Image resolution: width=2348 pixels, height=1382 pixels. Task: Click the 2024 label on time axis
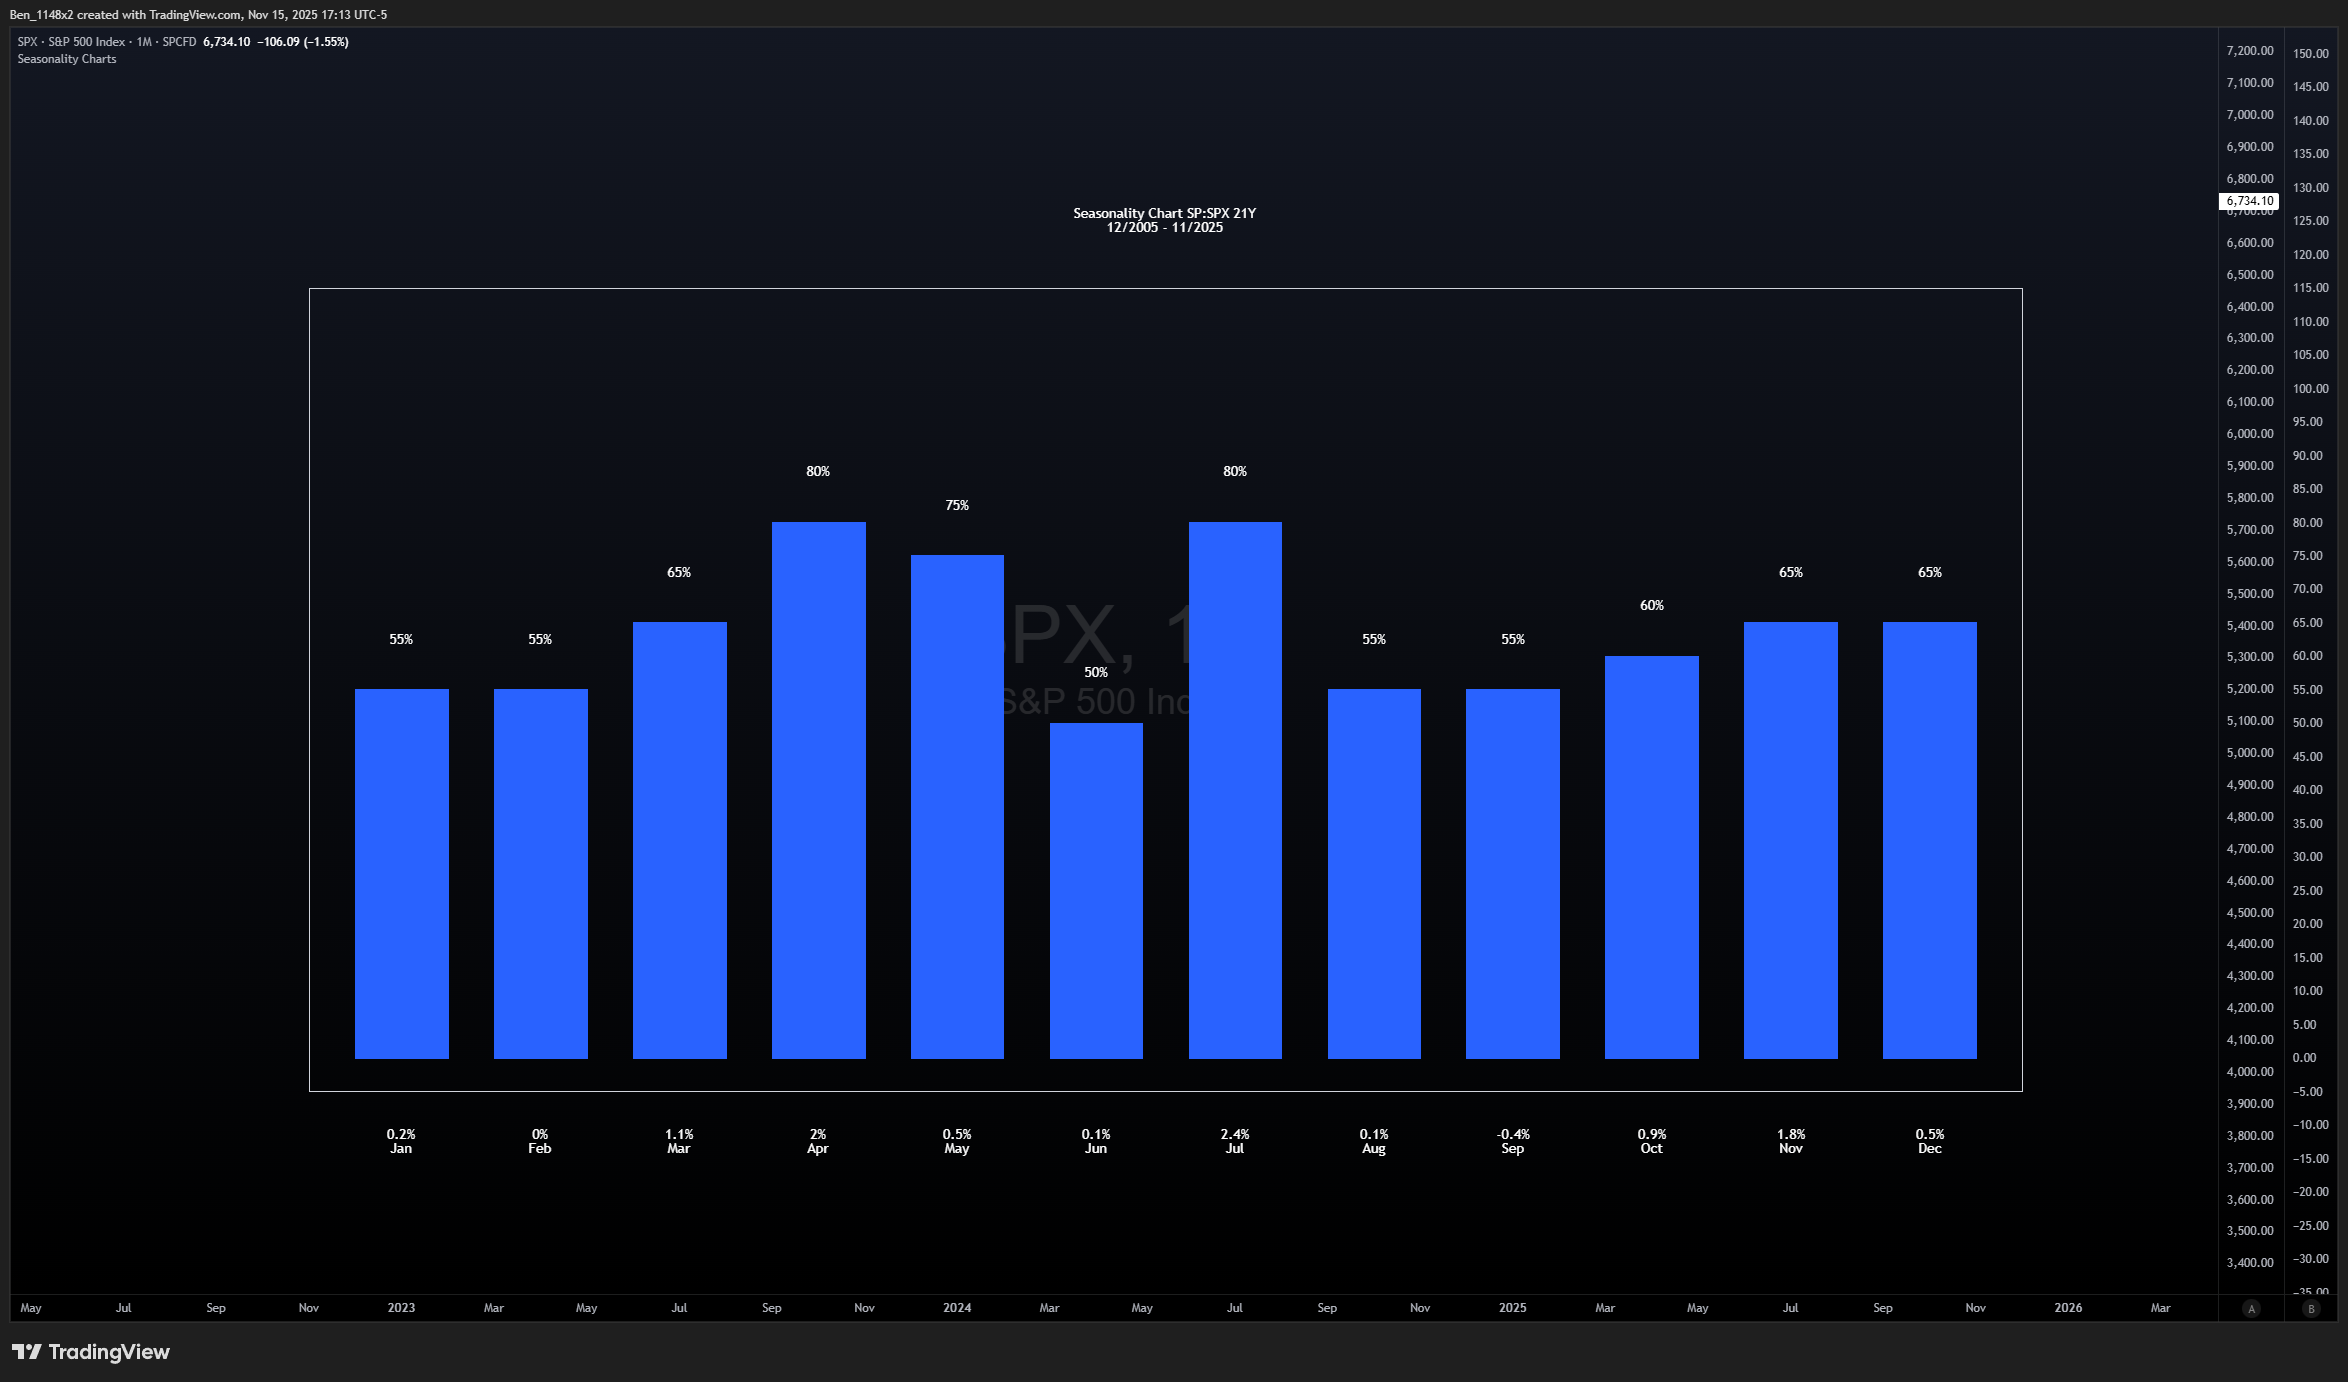pos(957,1308)
